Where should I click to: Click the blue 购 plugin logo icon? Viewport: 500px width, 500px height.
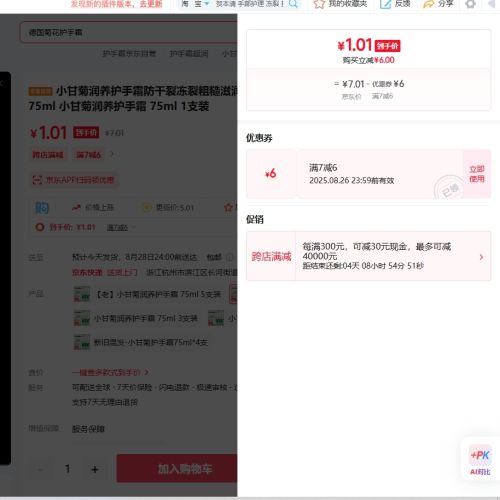coord(42,207)
